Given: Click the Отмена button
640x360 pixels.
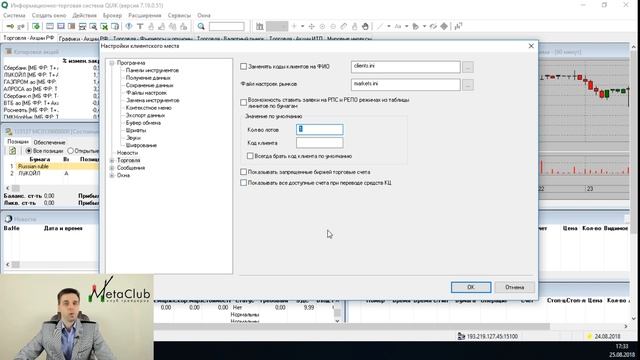Looking at the screenshot, I should (x=515, y=287).
